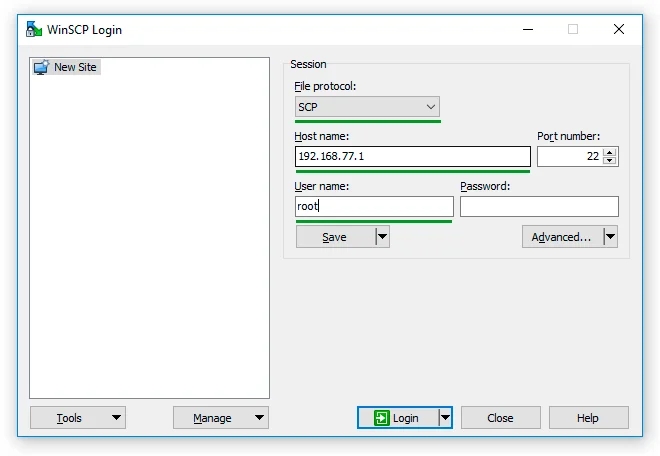Select the New Site monitor icon
The image size is (660, 456).
coord(41,67)
